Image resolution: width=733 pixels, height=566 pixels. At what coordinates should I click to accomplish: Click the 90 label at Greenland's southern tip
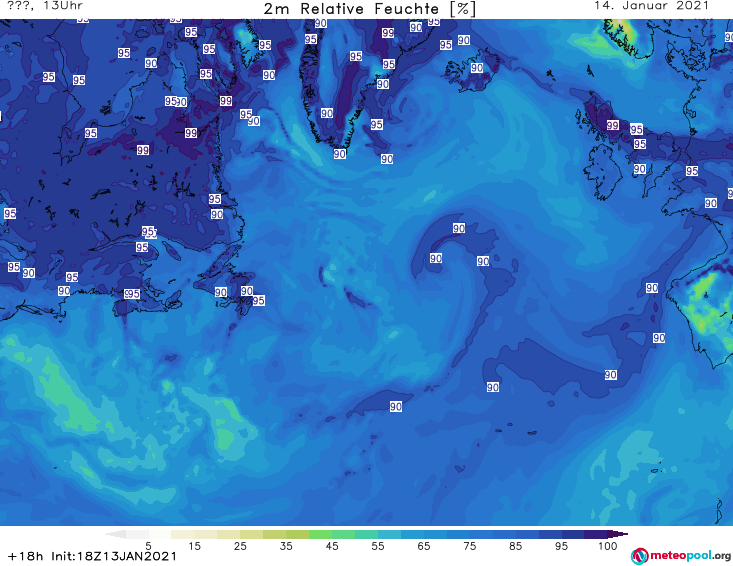(340, 154)
